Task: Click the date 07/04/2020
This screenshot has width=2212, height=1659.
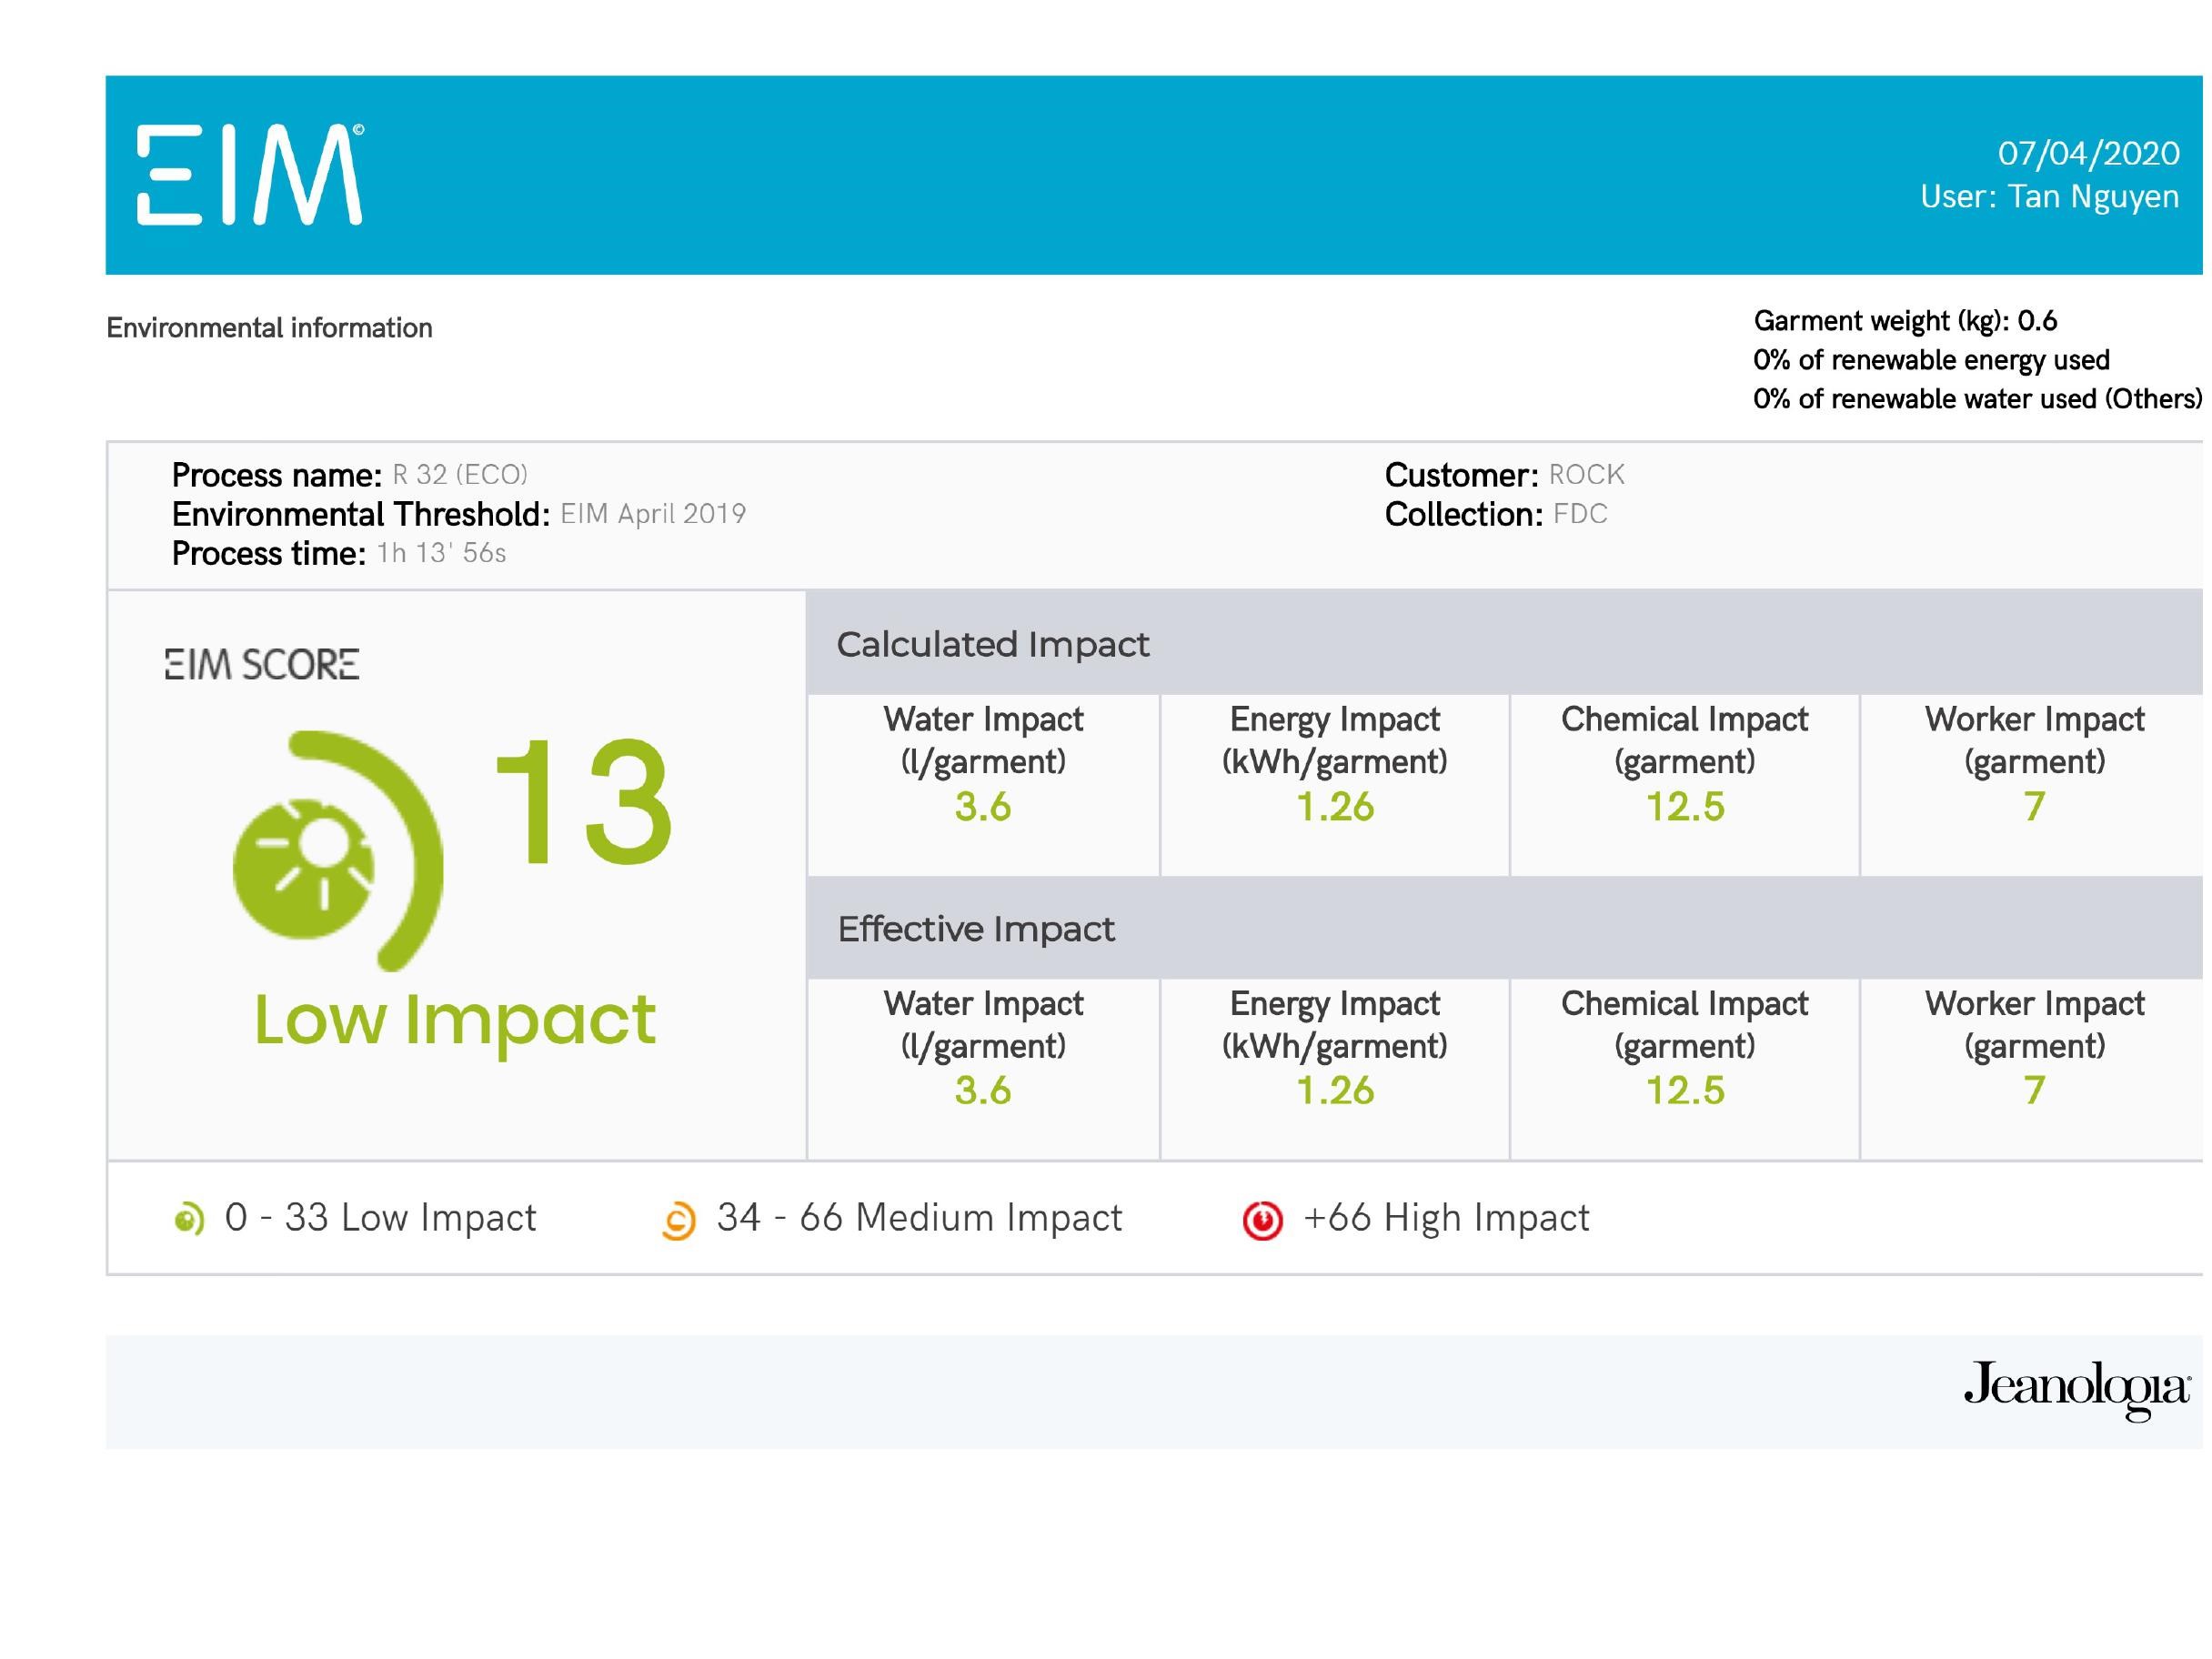Action: tap(2089, 153)
